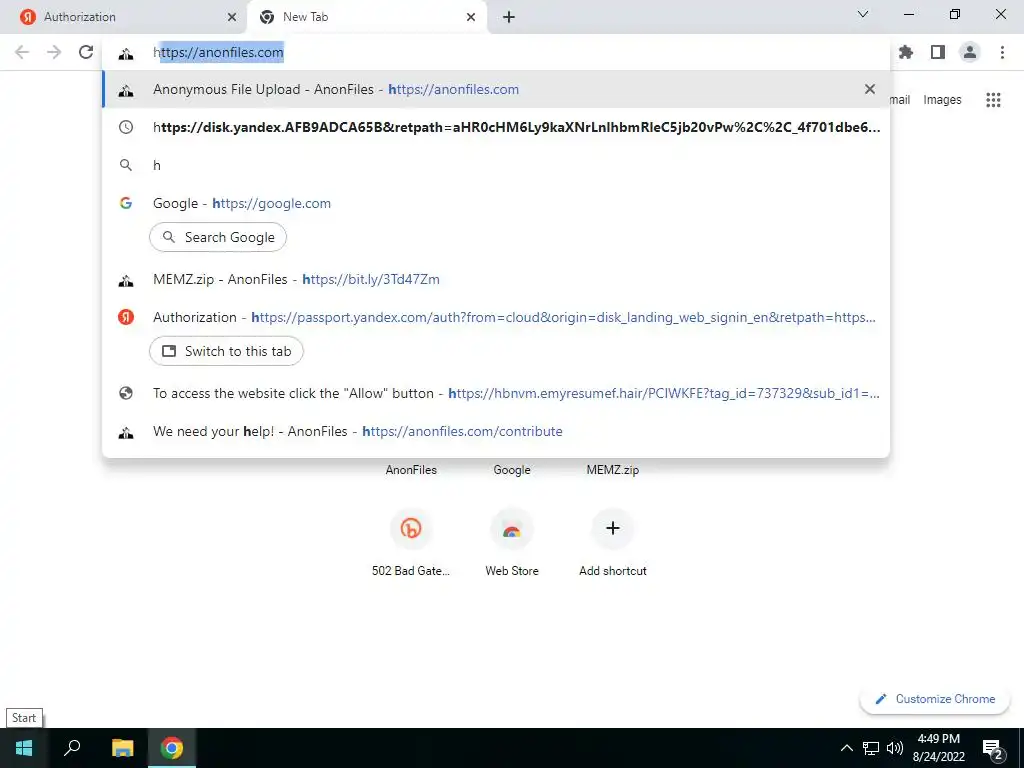This screenshot has height=768, width=1024.
Task: Open Chrome's three-dot menu
Action: coord(1002,52)
